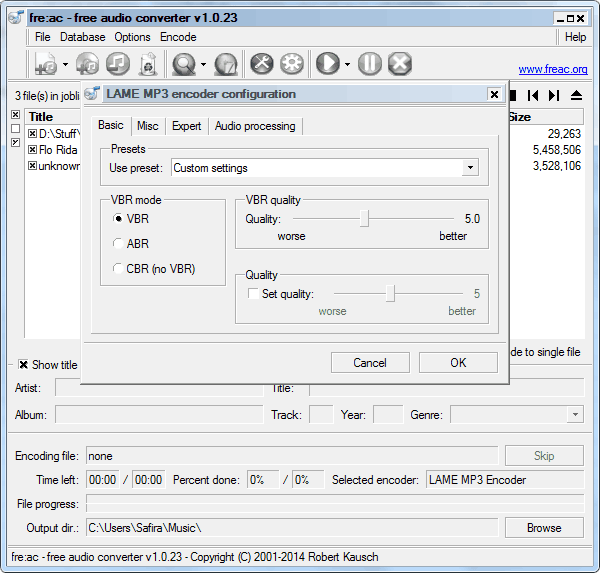Viewport: 600px width, 573px height.
Task: Open the Encode menu
Action: coord(178,37)
